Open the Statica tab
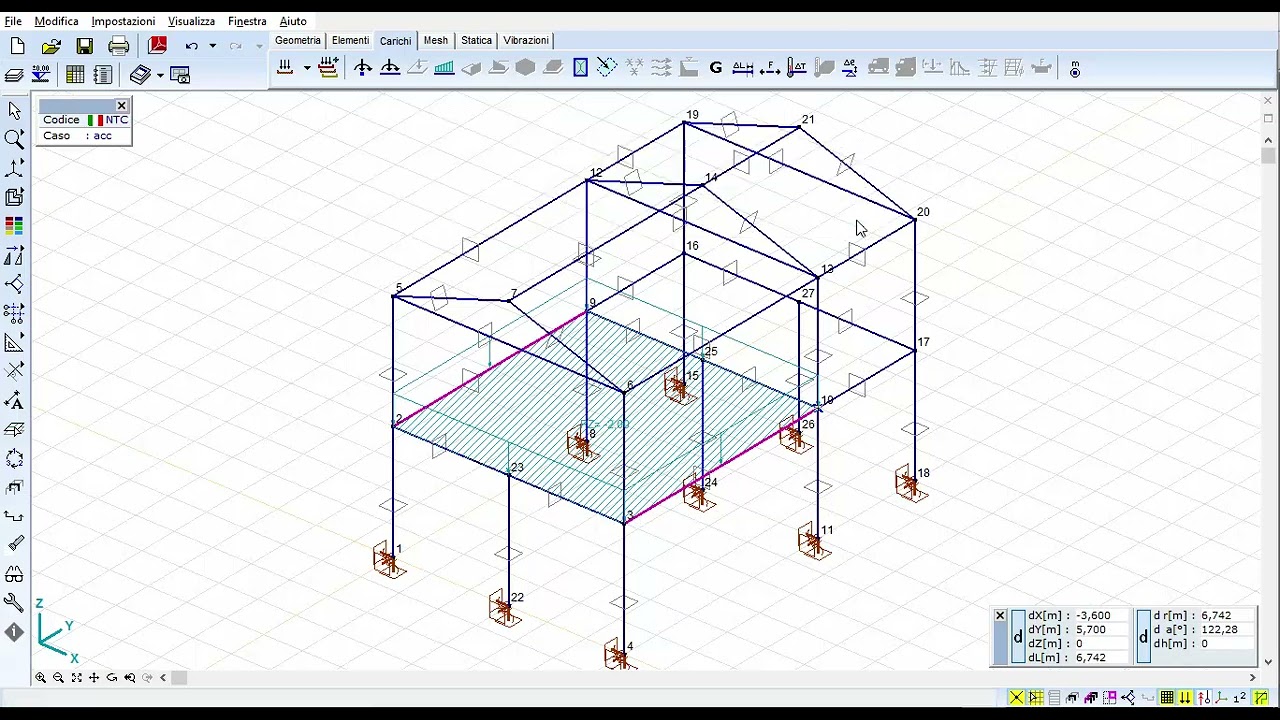1280x720 pixels. pos(476,40)
